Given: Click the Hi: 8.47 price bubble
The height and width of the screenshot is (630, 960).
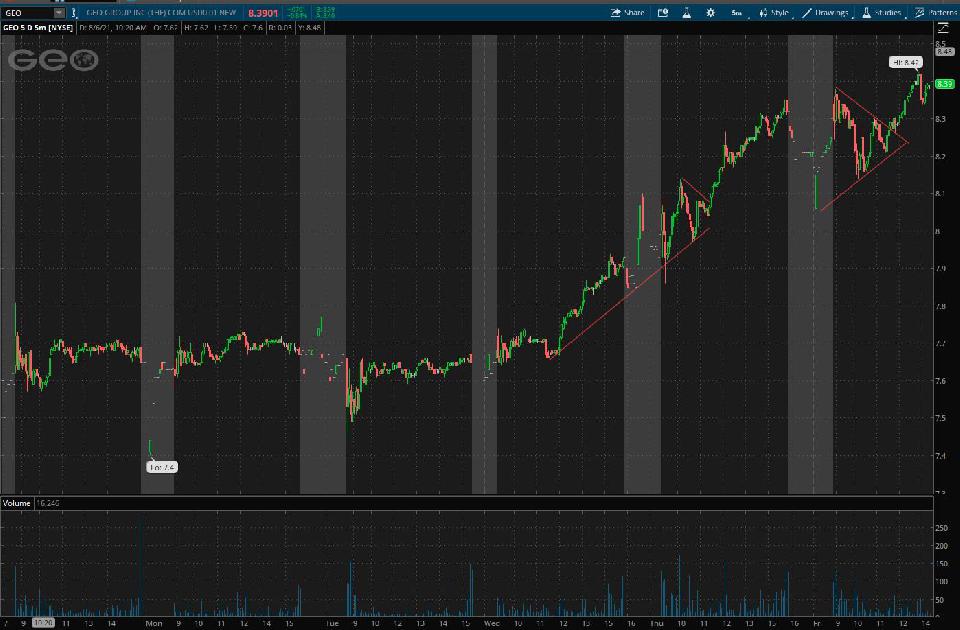Looking at the screenshot, I should click(905, 62).
